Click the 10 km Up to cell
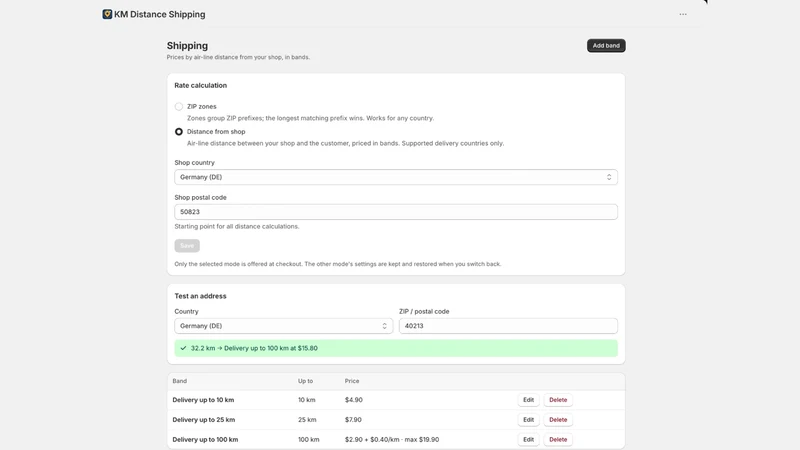This screenshot has height=450, width=800. (307, 400)
